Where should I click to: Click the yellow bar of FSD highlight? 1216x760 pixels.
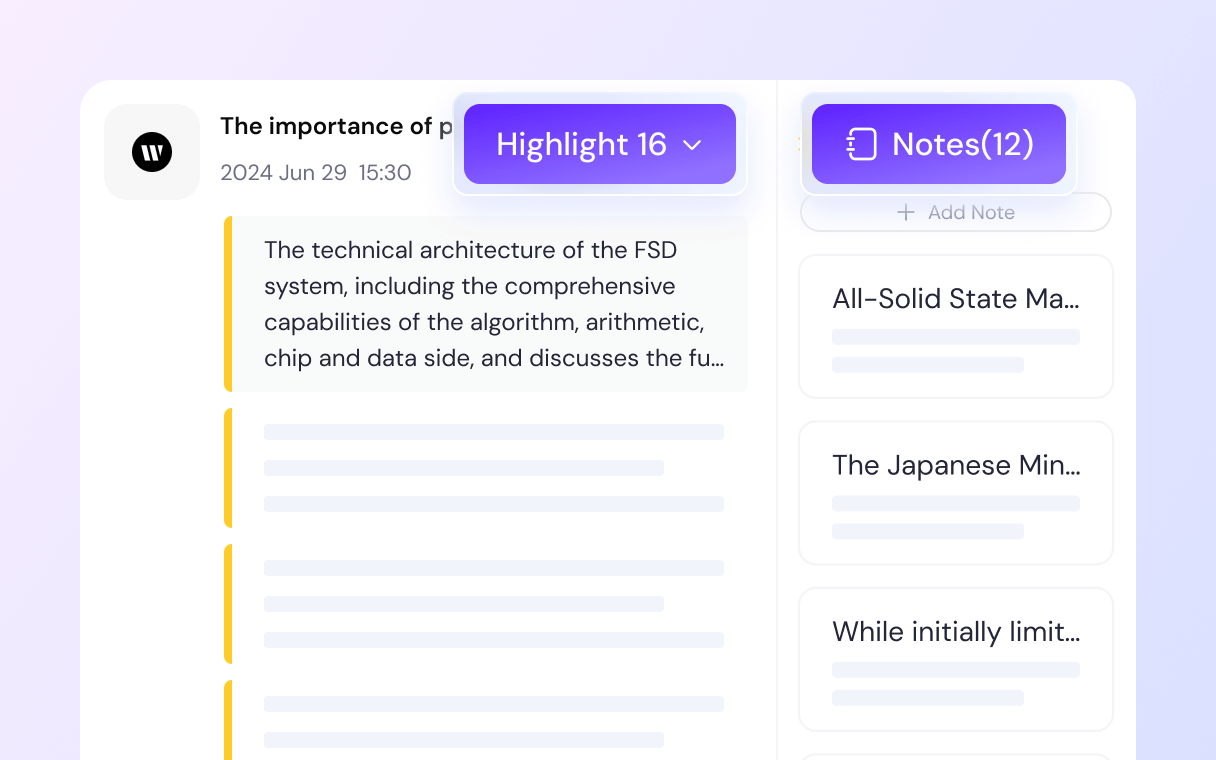coord(228,304)
